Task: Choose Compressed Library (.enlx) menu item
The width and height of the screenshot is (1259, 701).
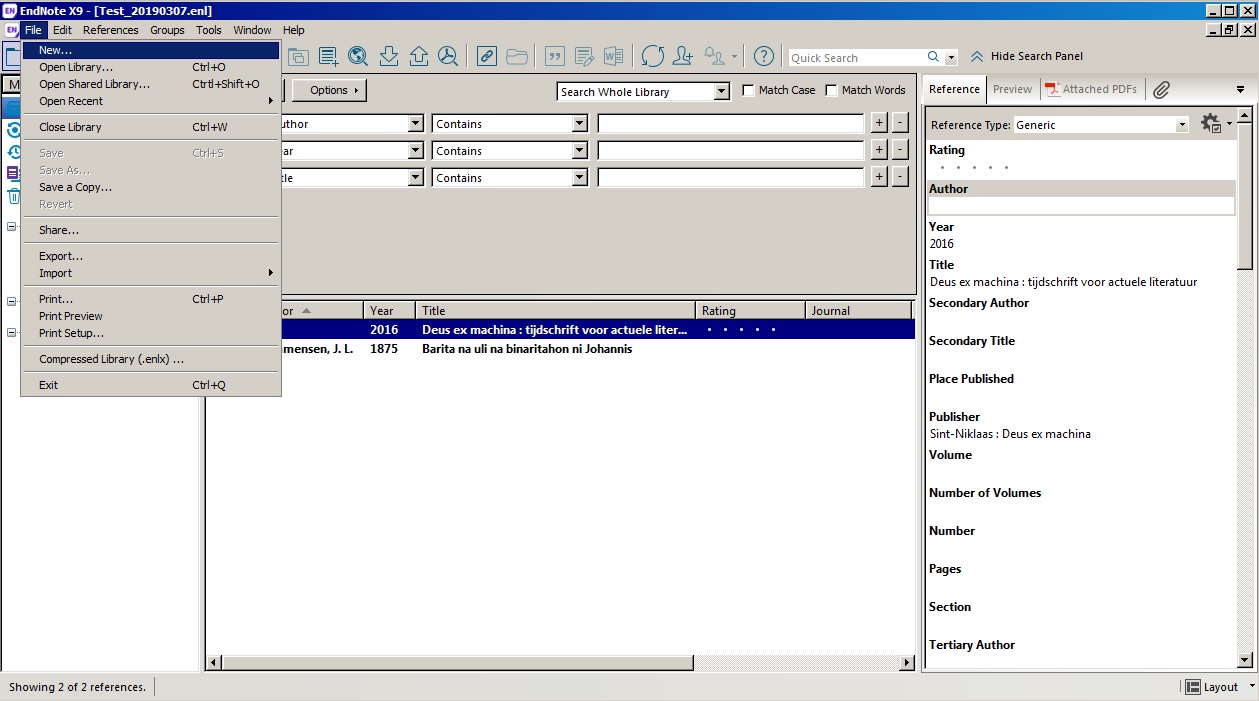Action: click(x=150, y=359)
